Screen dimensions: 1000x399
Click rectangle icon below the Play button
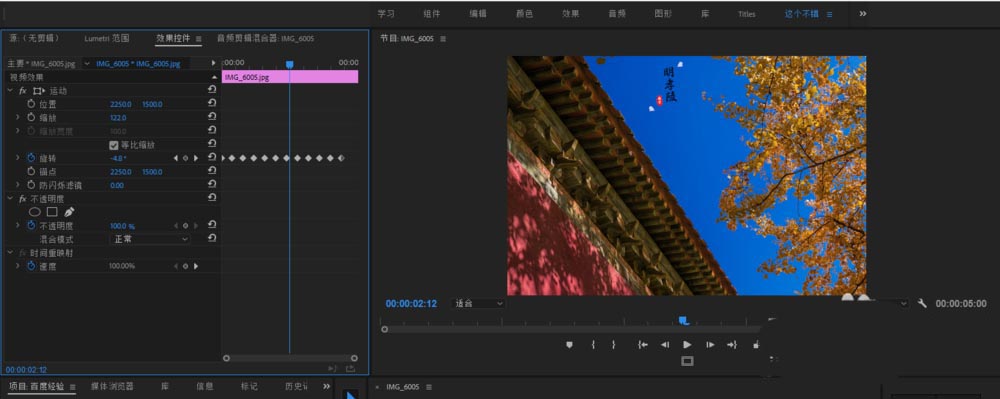click(687, 361)
